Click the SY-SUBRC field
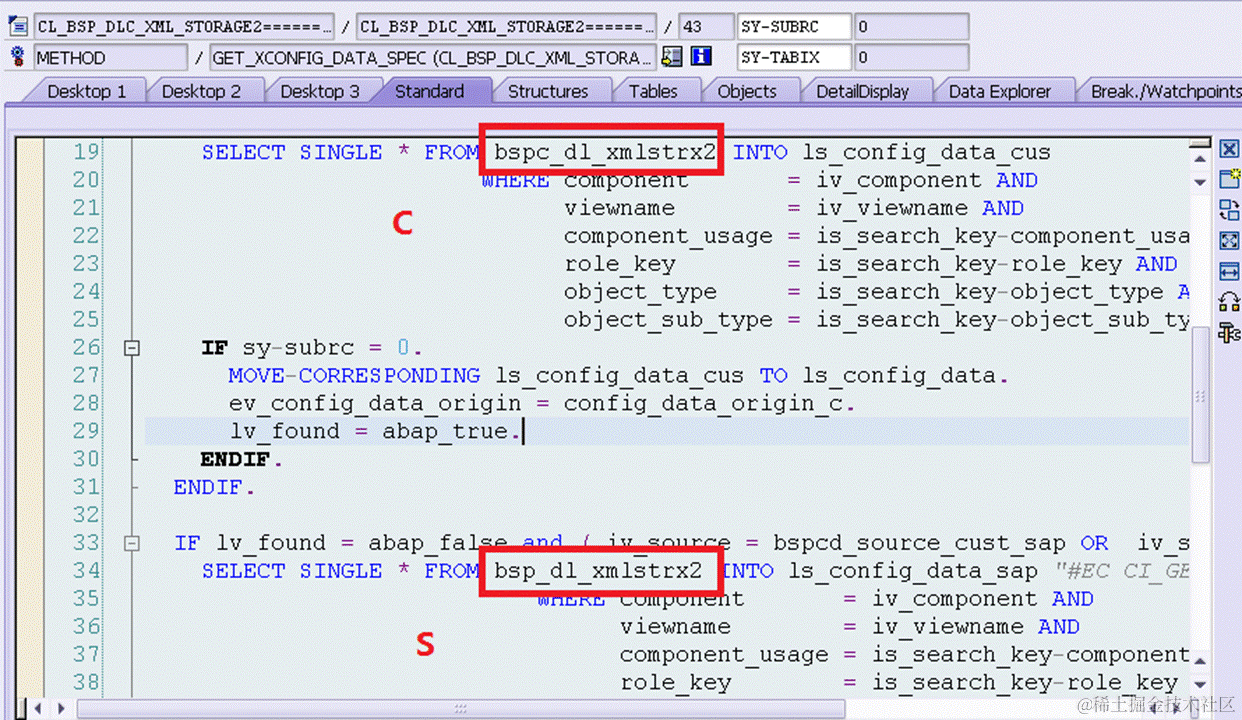 pos(794,27)
